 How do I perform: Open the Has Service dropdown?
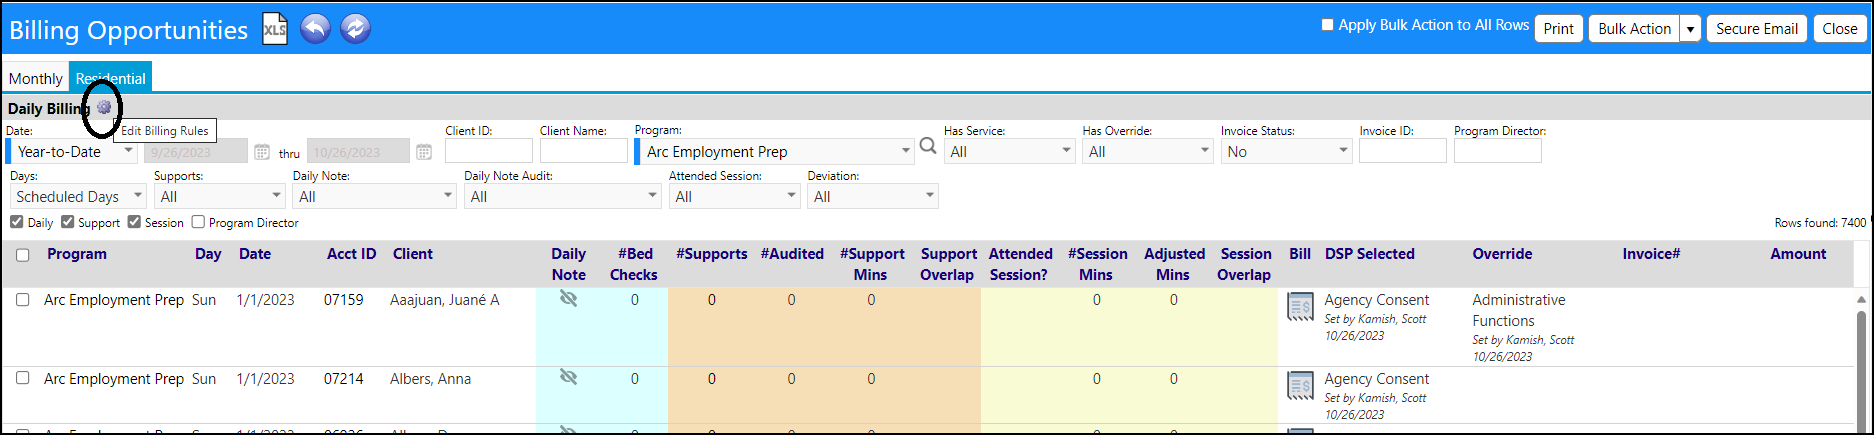(x=1009, y=152)
